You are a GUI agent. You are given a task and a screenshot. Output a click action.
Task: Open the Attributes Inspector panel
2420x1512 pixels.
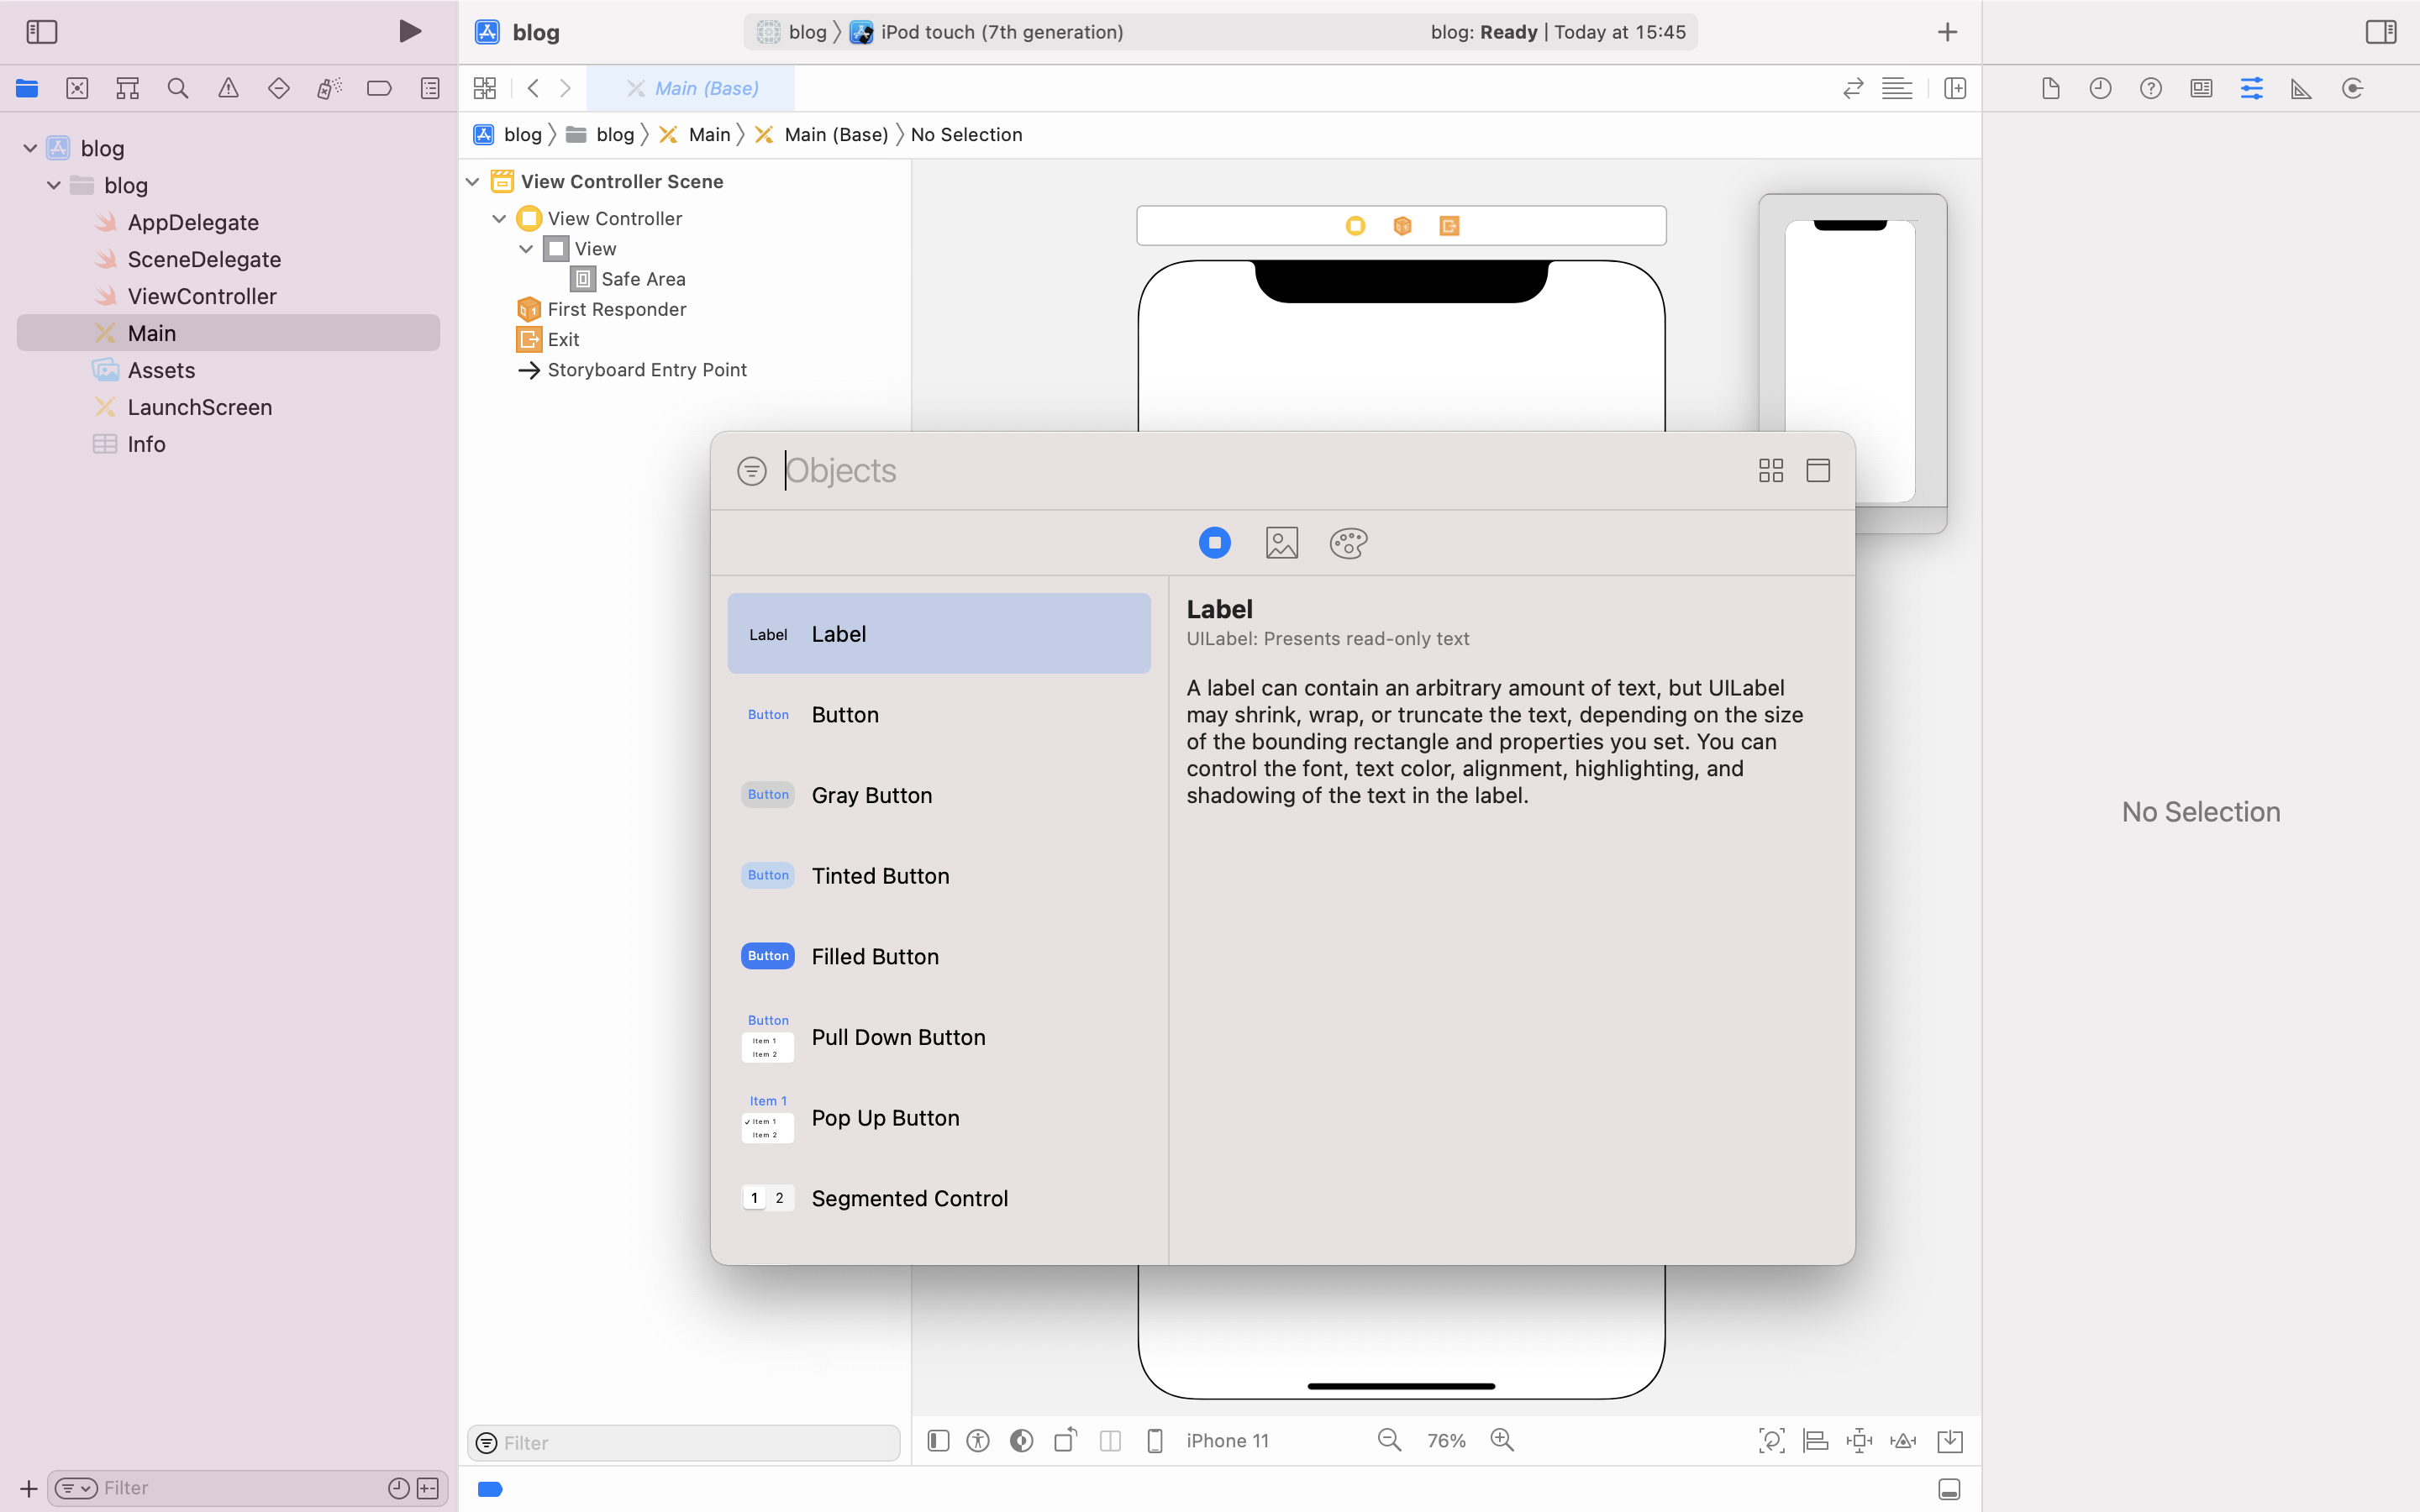tap(2251, 87)
